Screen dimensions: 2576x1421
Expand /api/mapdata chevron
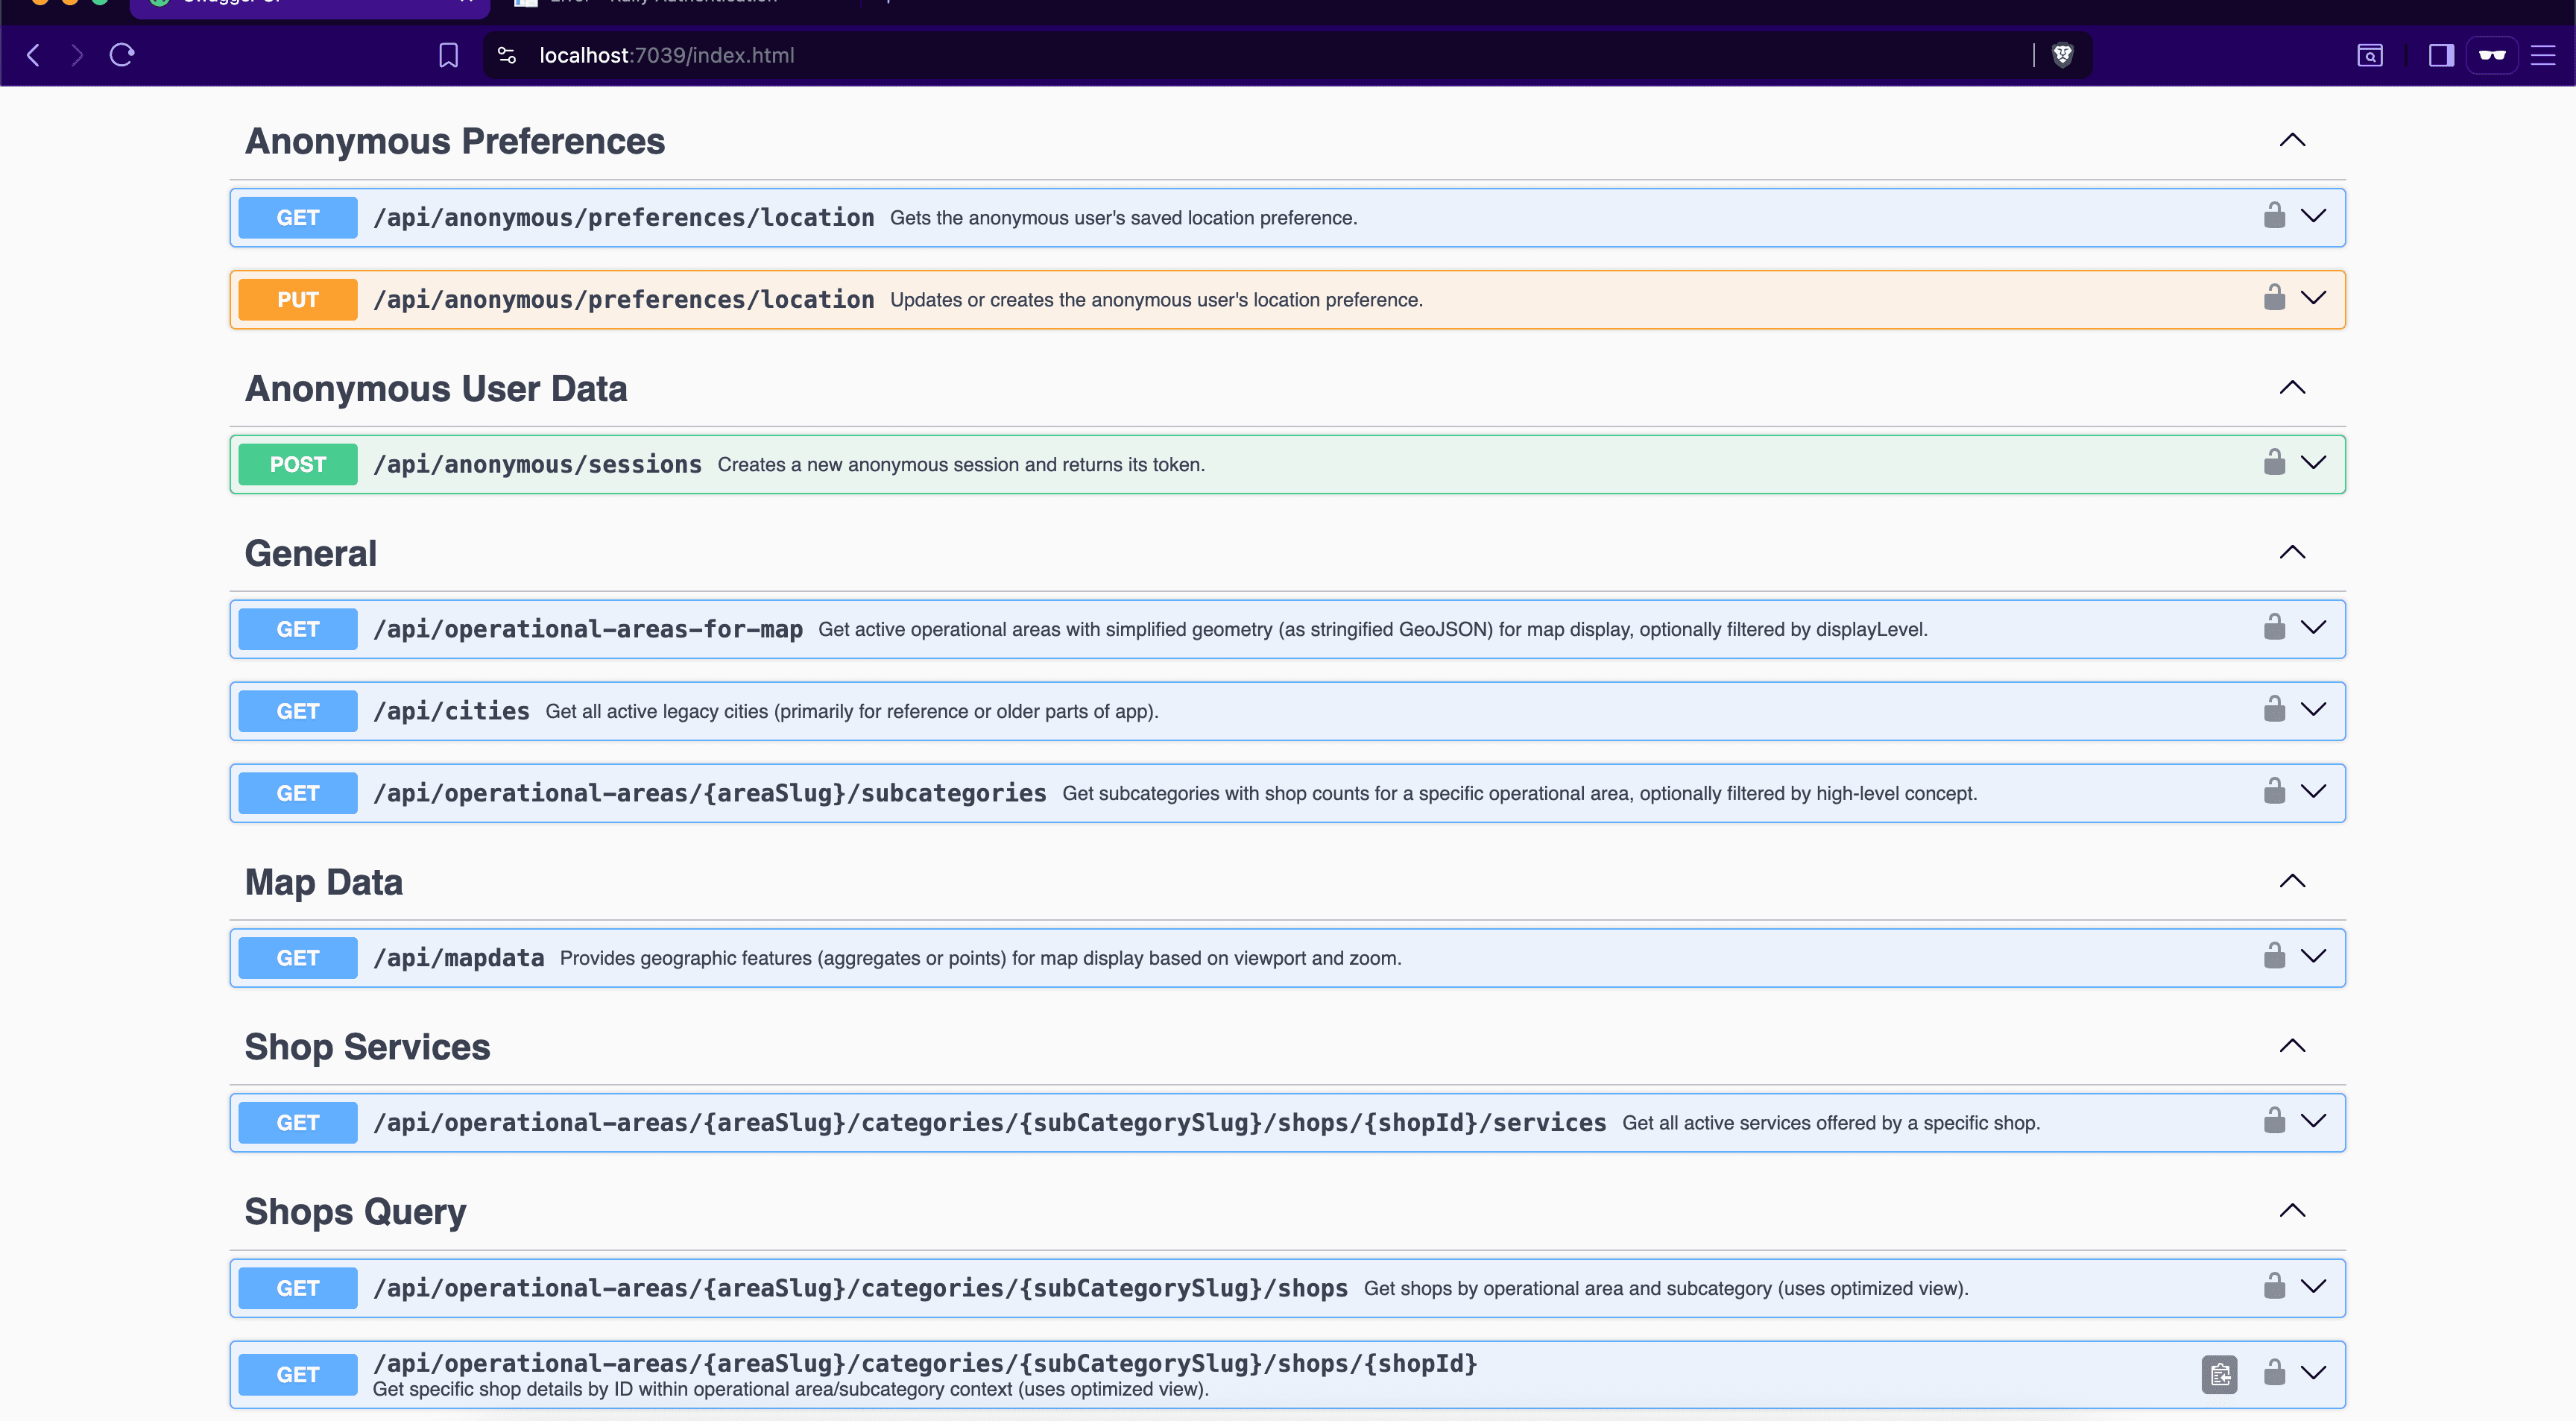2314,956
